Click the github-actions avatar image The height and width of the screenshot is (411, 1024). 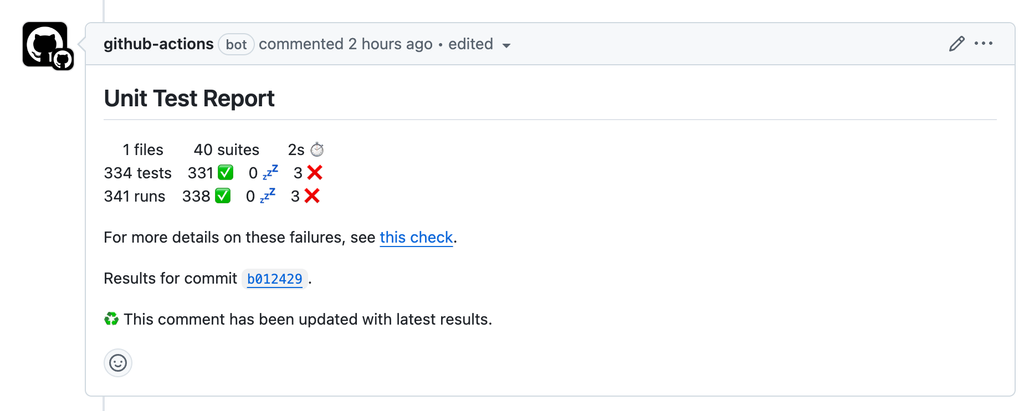coord(45,44)
